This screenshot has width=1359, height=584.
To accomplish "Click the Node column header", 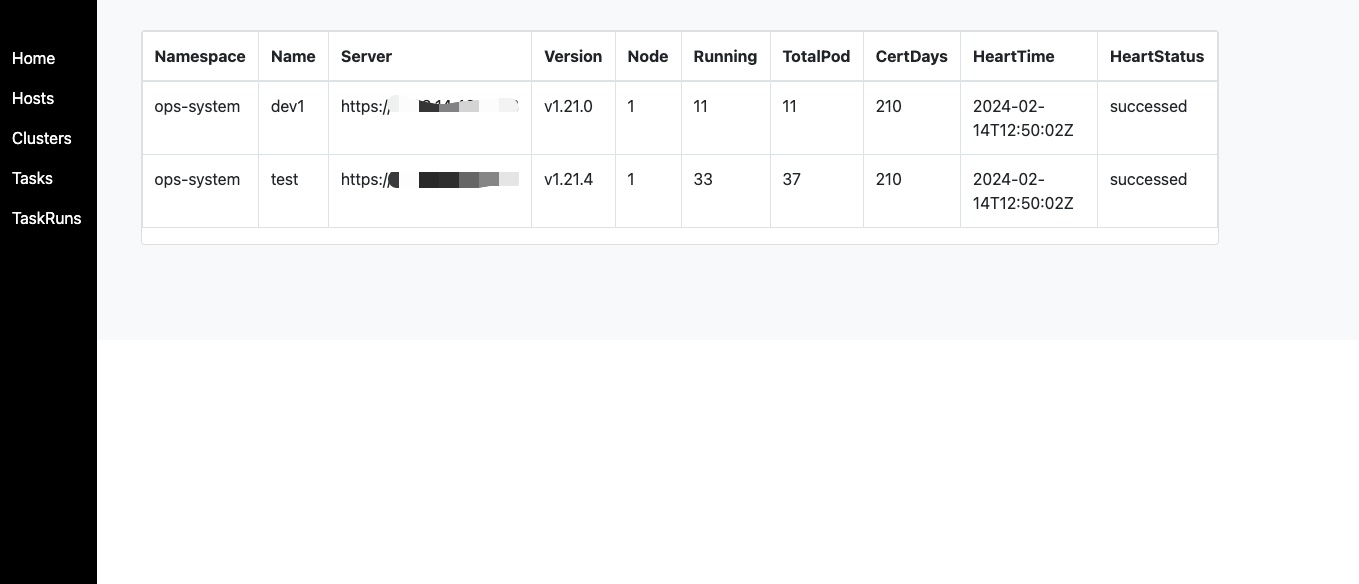I will [647, 56].
